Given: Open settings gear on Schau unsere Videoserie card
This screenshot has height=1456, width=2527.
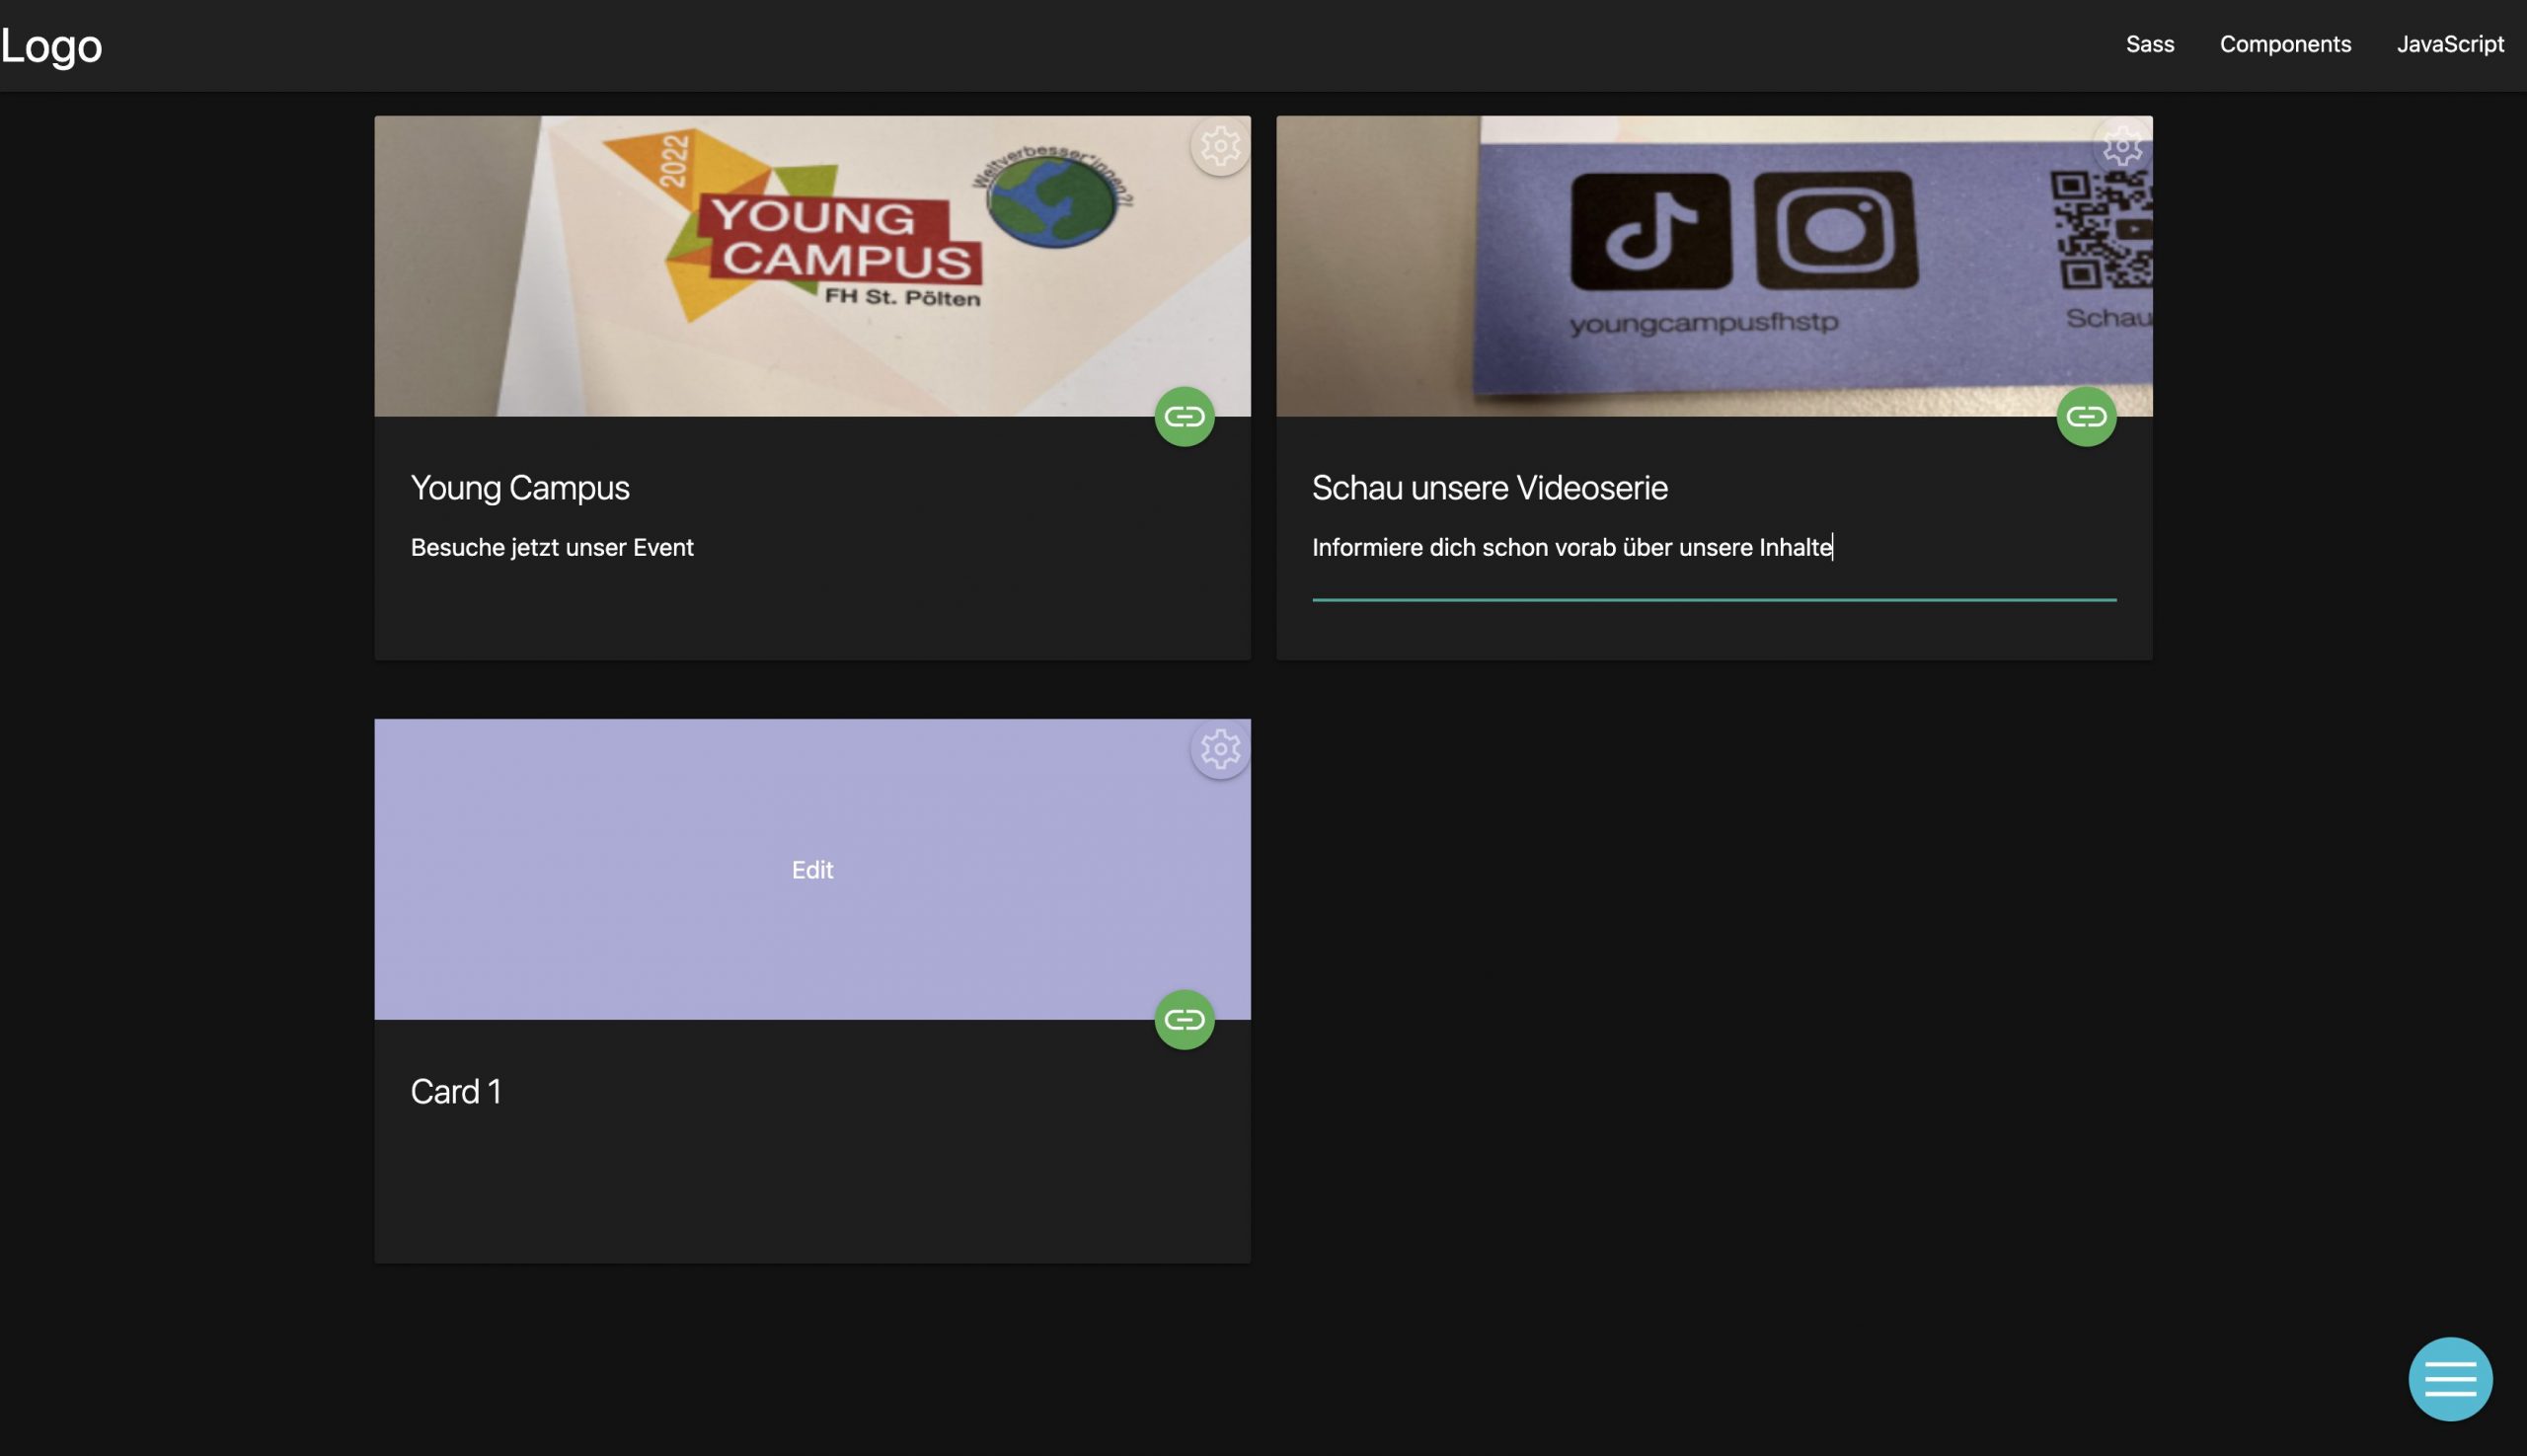Looking at the screenshot, I should tap(2122, 147).
